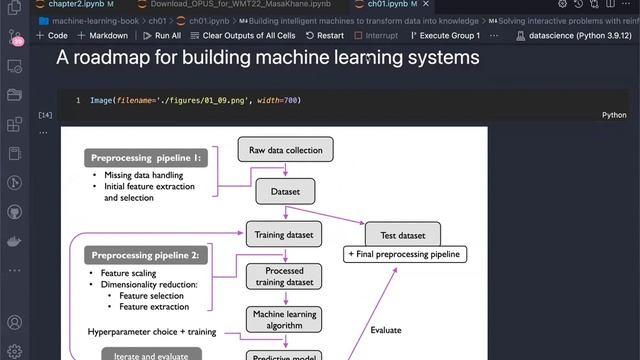Open the GitHub view
This screenshot has width=640, height=360.
(x=15, y=212)
